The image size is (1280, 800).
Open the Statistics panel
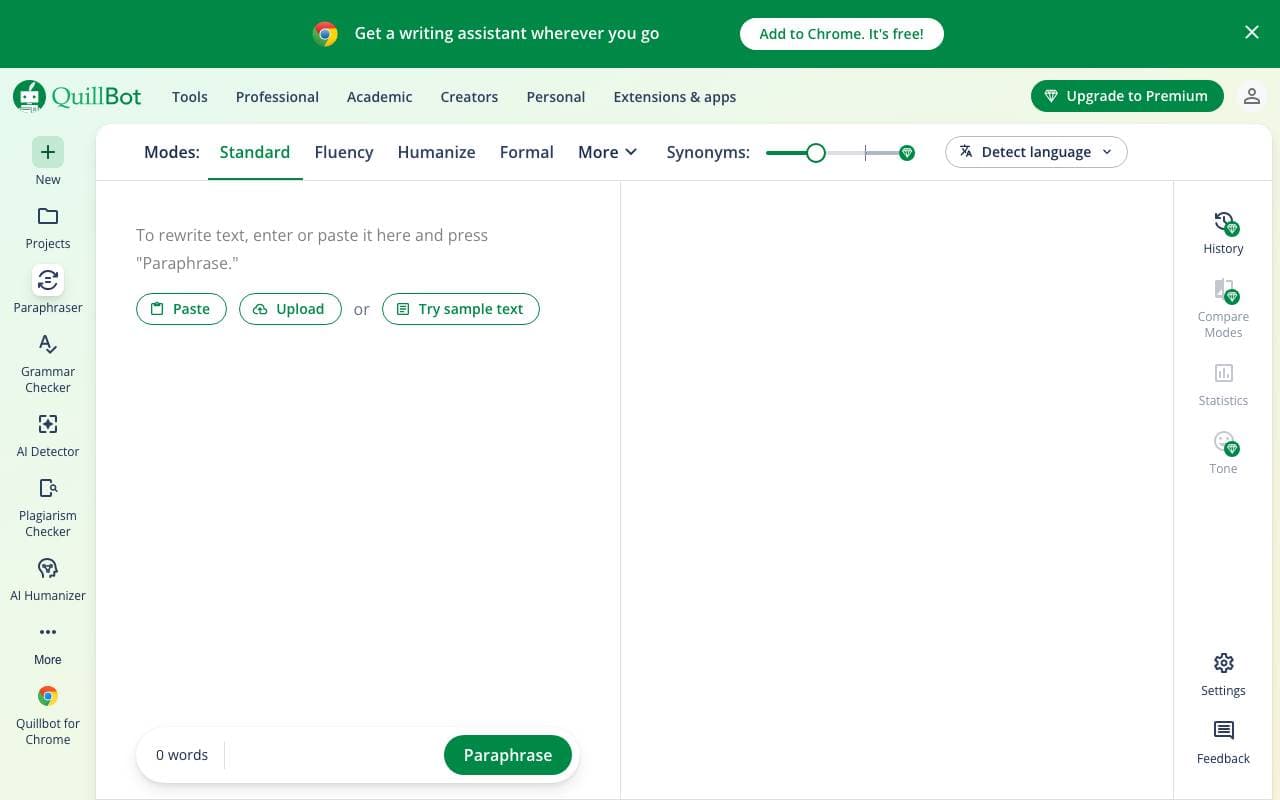tap(1223, 384)
